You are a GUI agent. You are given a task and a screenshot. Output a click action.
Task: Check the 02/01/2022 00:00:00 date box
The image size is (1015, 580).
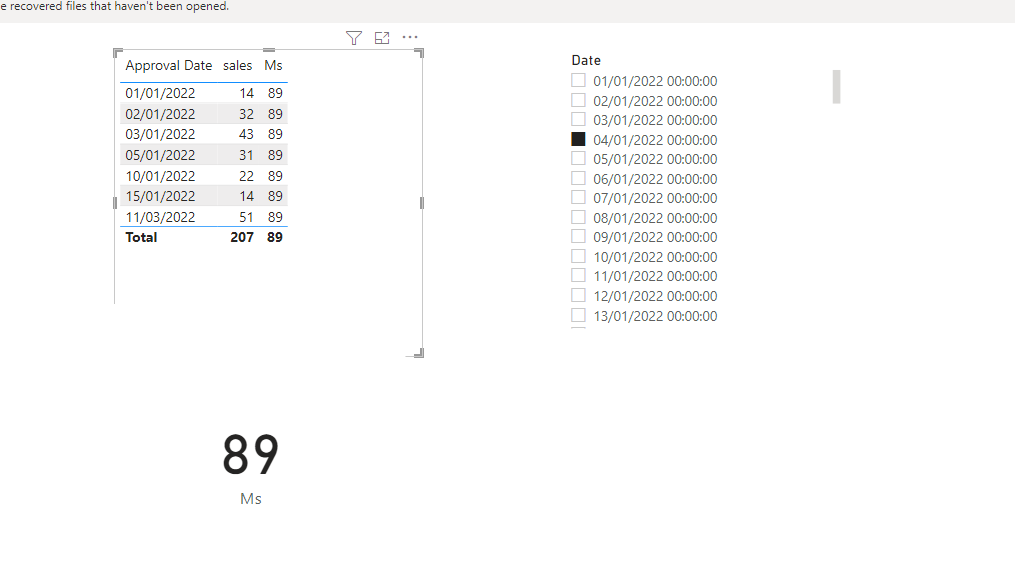pyautogui.click(x=578, y=100)
